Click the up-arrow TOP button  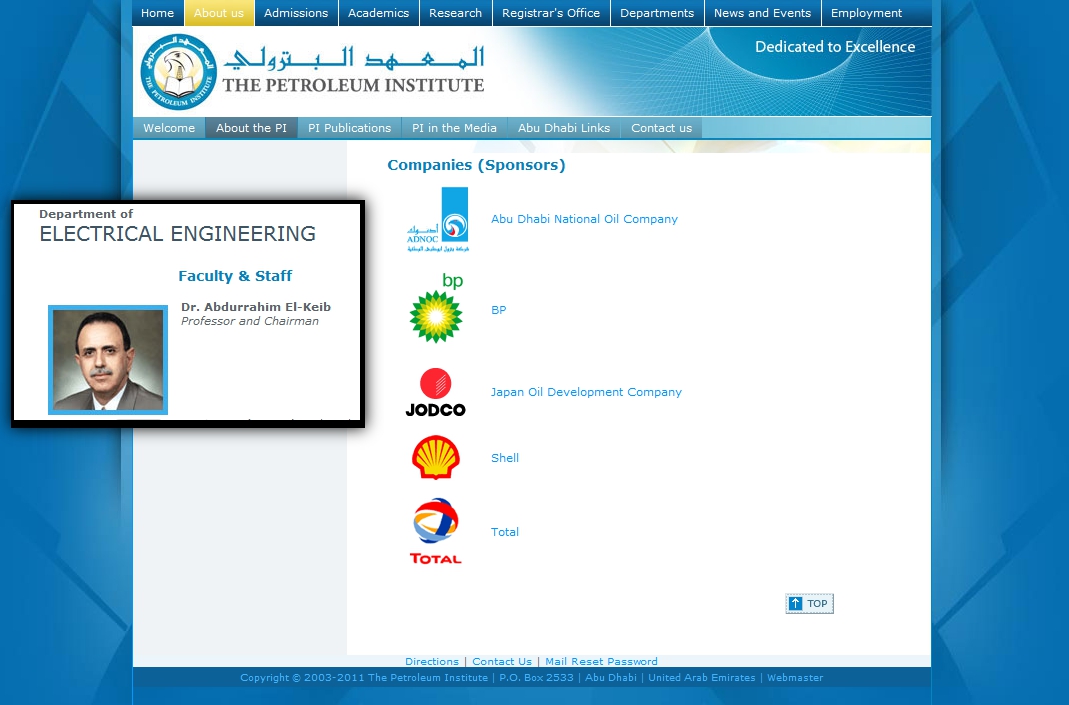click(809, 603)
